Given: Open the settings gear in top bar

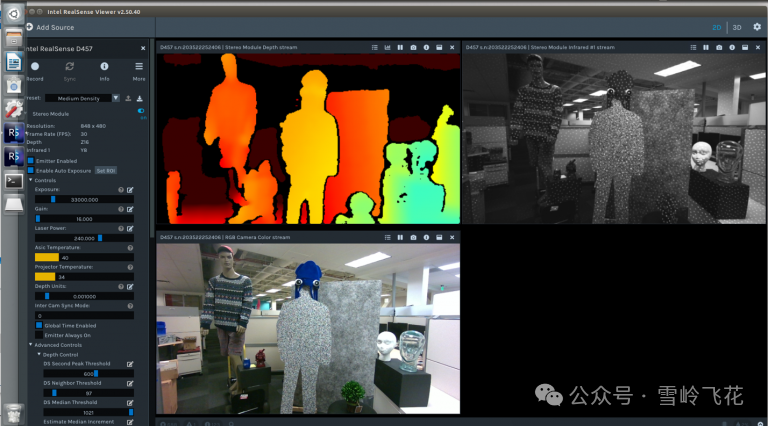Looking at the screenshot, I should pyautogui.click(x=756, y=27).
